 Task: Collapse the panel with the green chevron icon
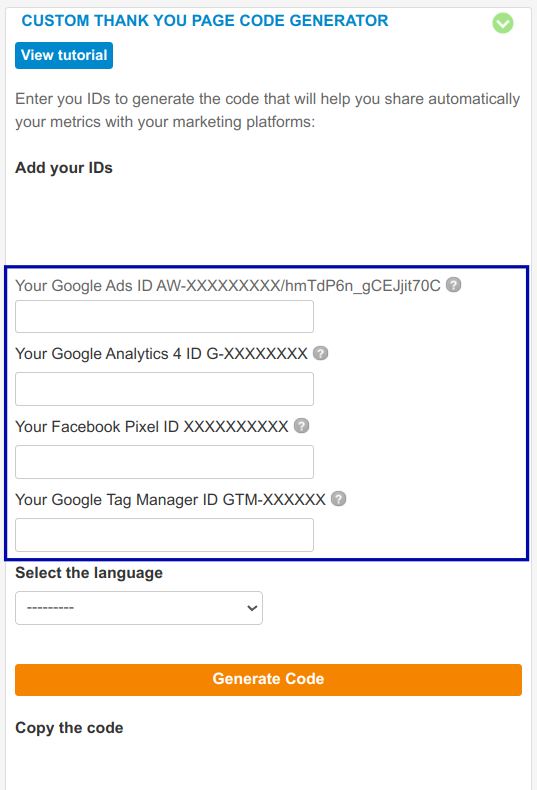[503, 23]
